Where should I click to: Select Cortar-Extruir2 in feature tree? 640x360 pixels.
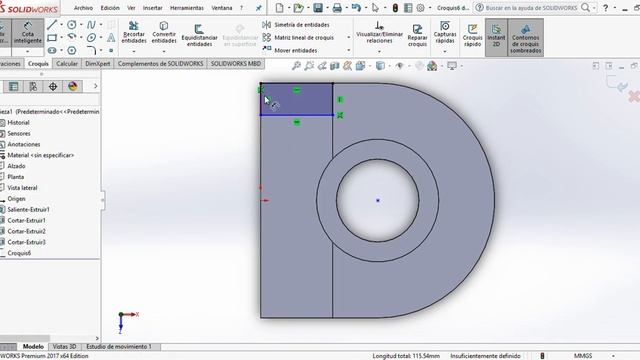[27, 231]
